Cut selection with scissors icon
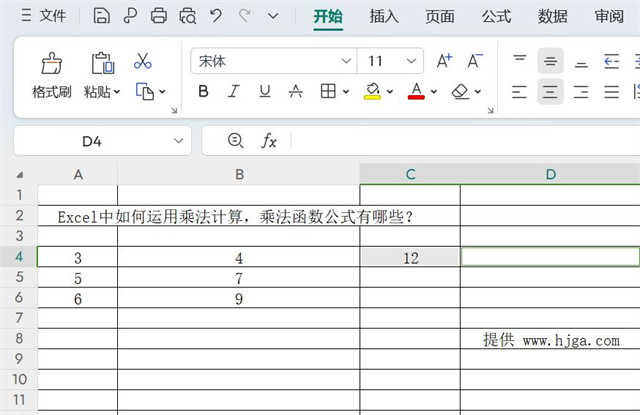640x415 pixels. (x=142, y=61)
